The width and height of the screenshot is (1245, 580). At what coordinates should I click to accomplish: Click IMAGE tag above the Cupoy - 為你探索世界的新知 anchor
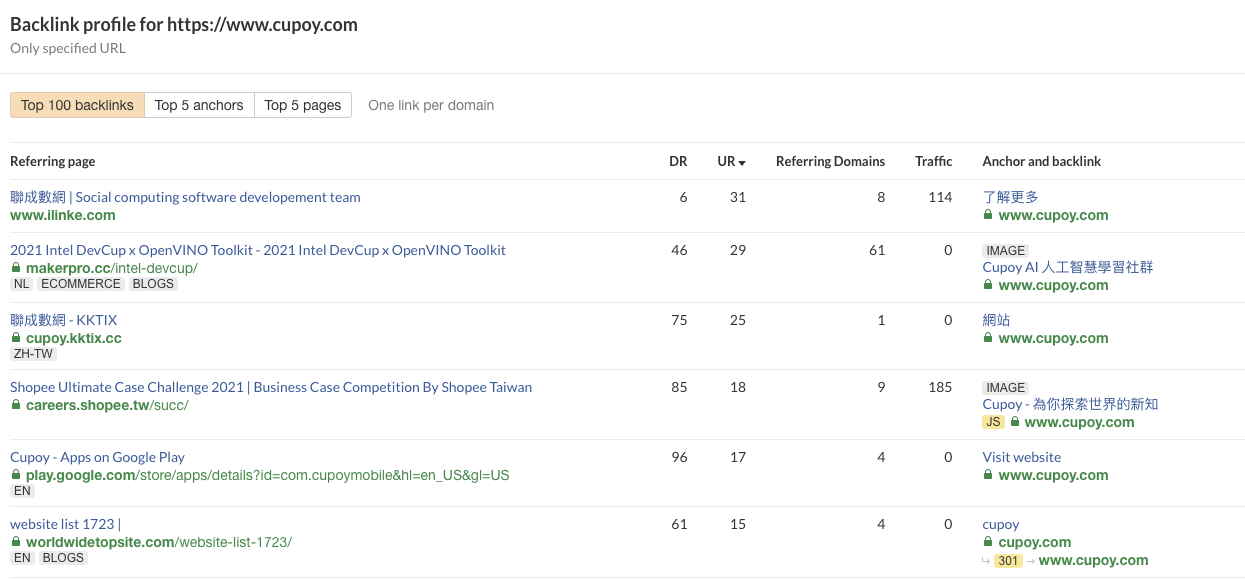pyautogui.click(x=1006, y=387)
